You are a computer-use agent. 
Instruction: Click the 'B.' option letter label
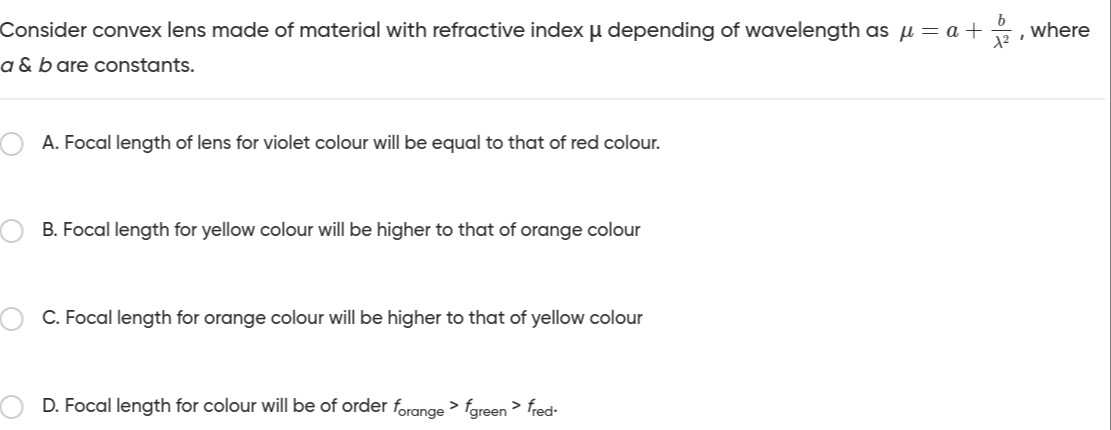pos(50,230)
